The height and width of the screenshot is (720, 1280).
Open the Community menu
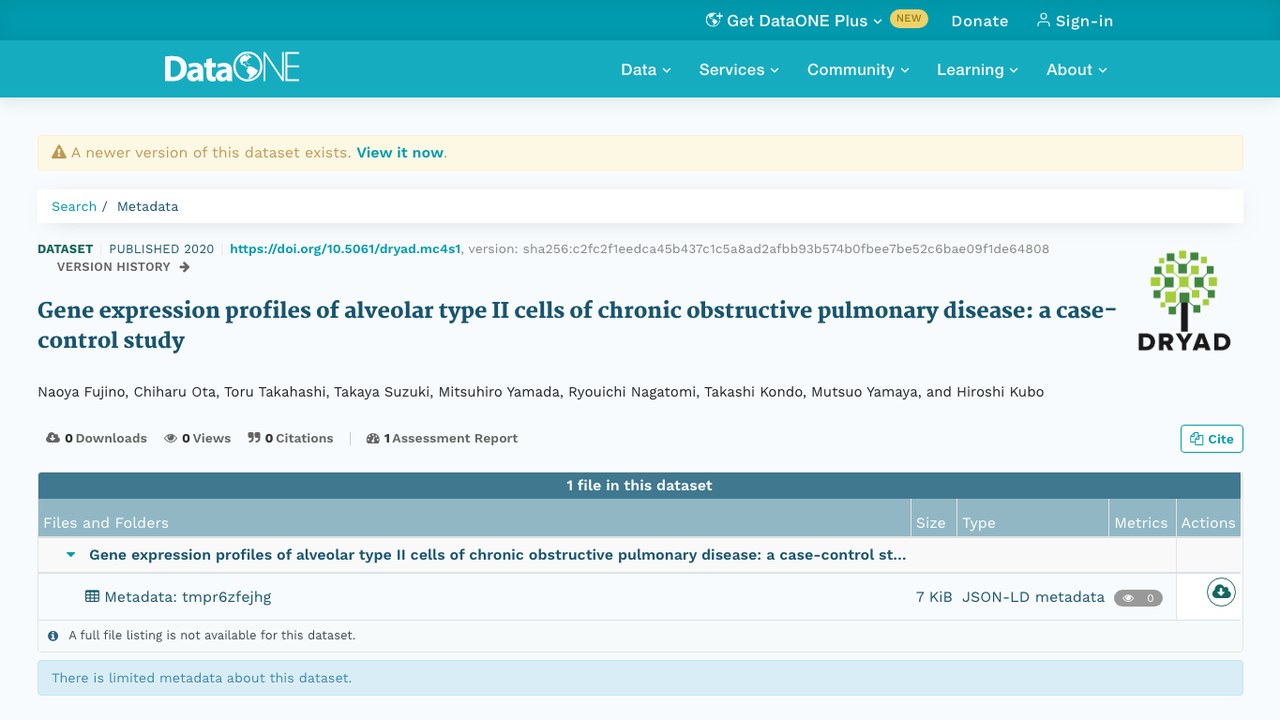pos(858,69)
